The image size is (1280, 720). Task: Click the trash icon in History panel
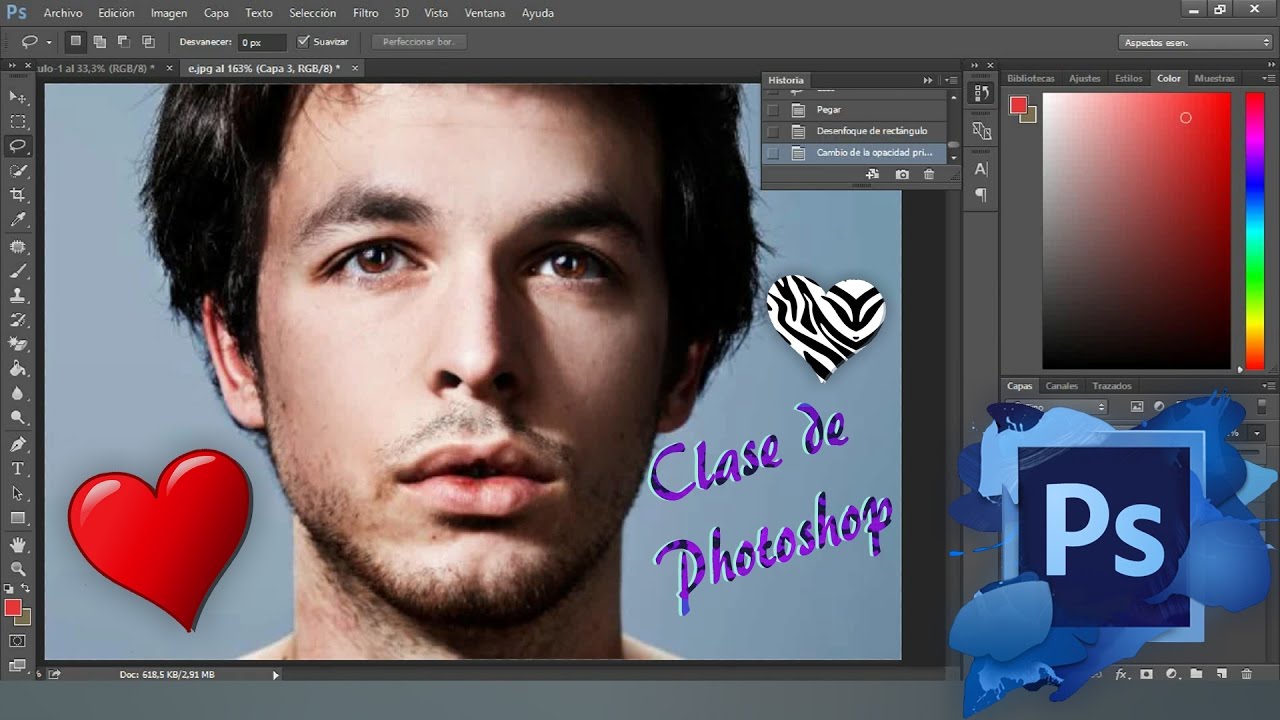point(929,174)
